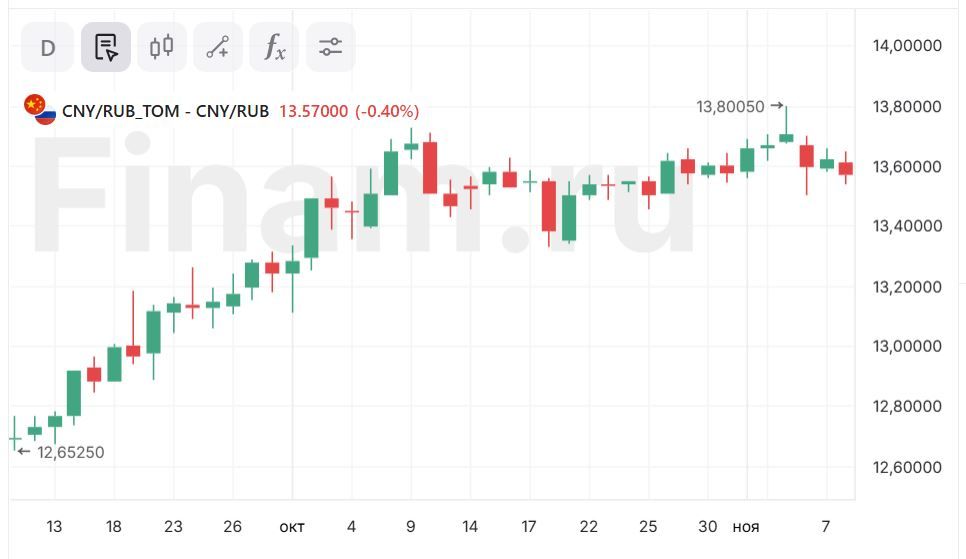Click the minimum label 12,65250

[x=70, y=452]
